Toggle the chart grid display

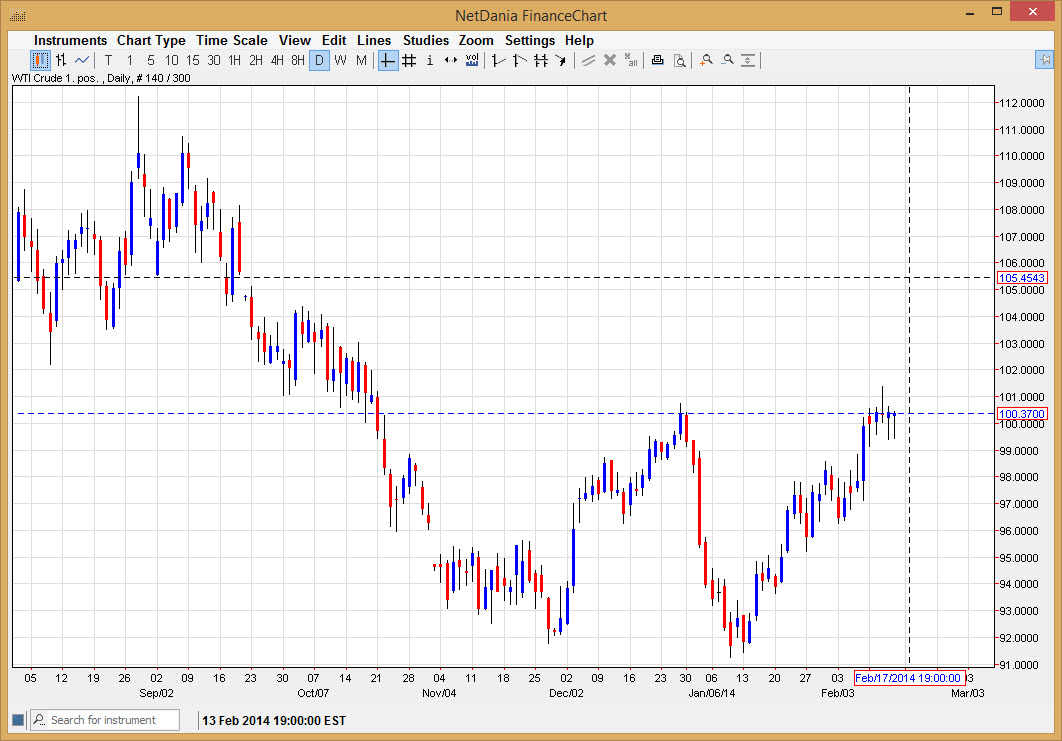(409, 60)
